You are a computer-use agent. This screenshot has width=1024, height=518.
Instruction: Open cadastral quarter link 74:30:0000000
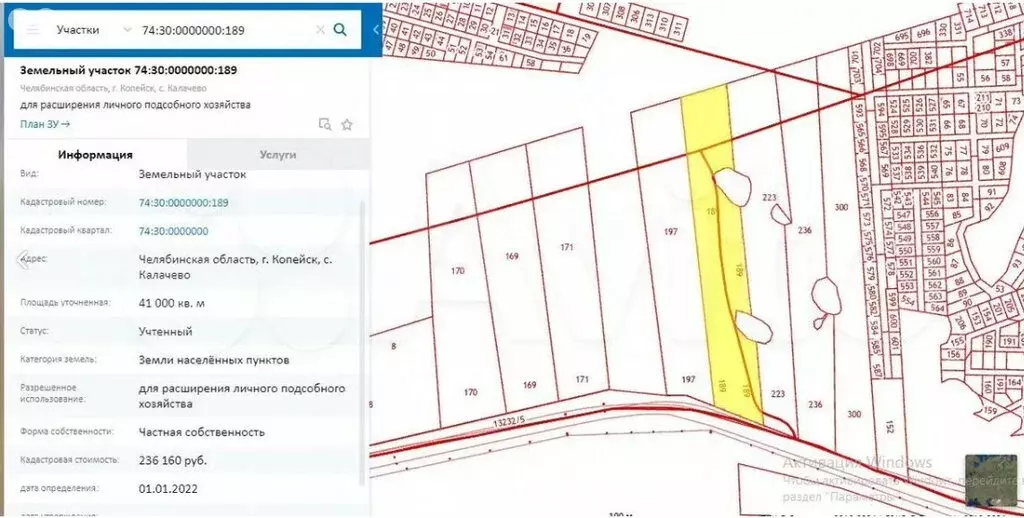pos(173,231)
